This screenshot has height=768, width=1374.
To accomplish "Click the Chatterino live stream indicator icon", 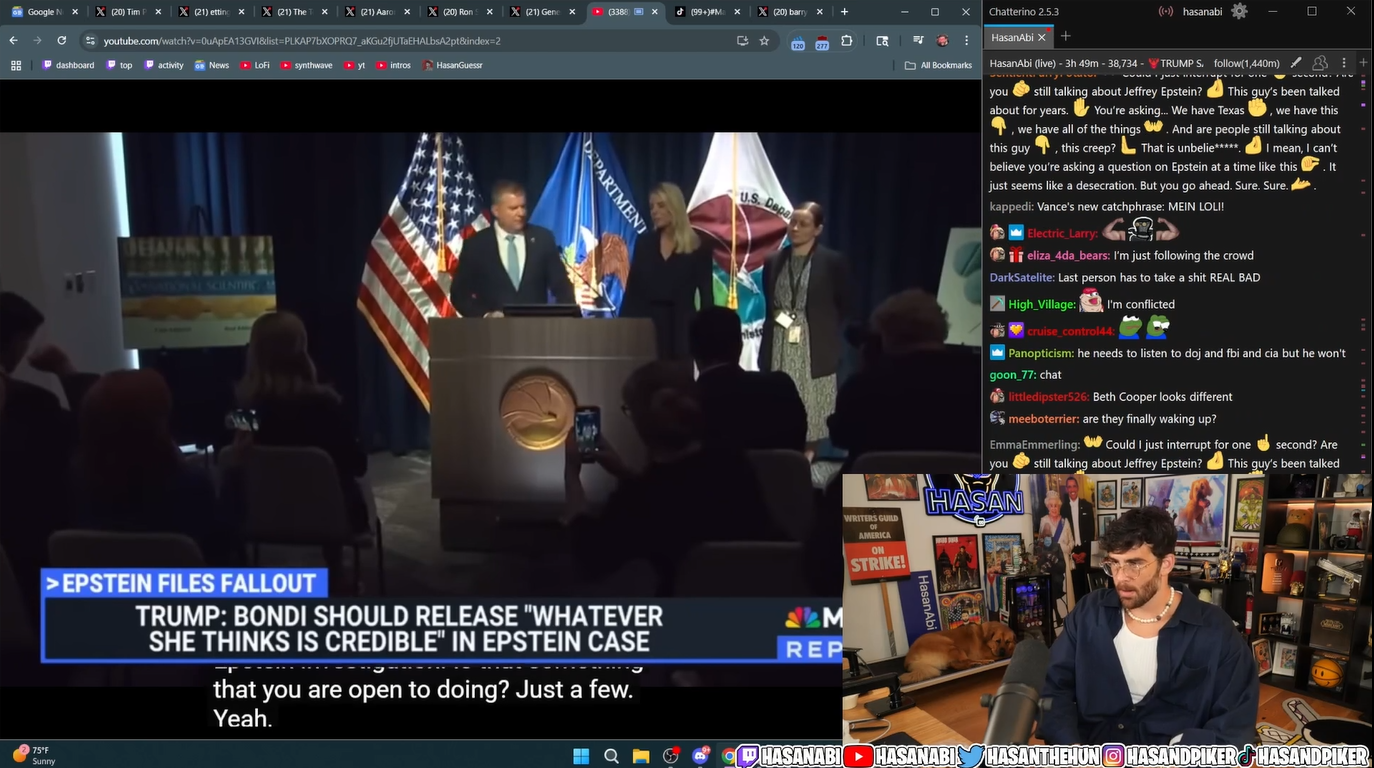I will pyautogui.click(x=1166, y=12).
